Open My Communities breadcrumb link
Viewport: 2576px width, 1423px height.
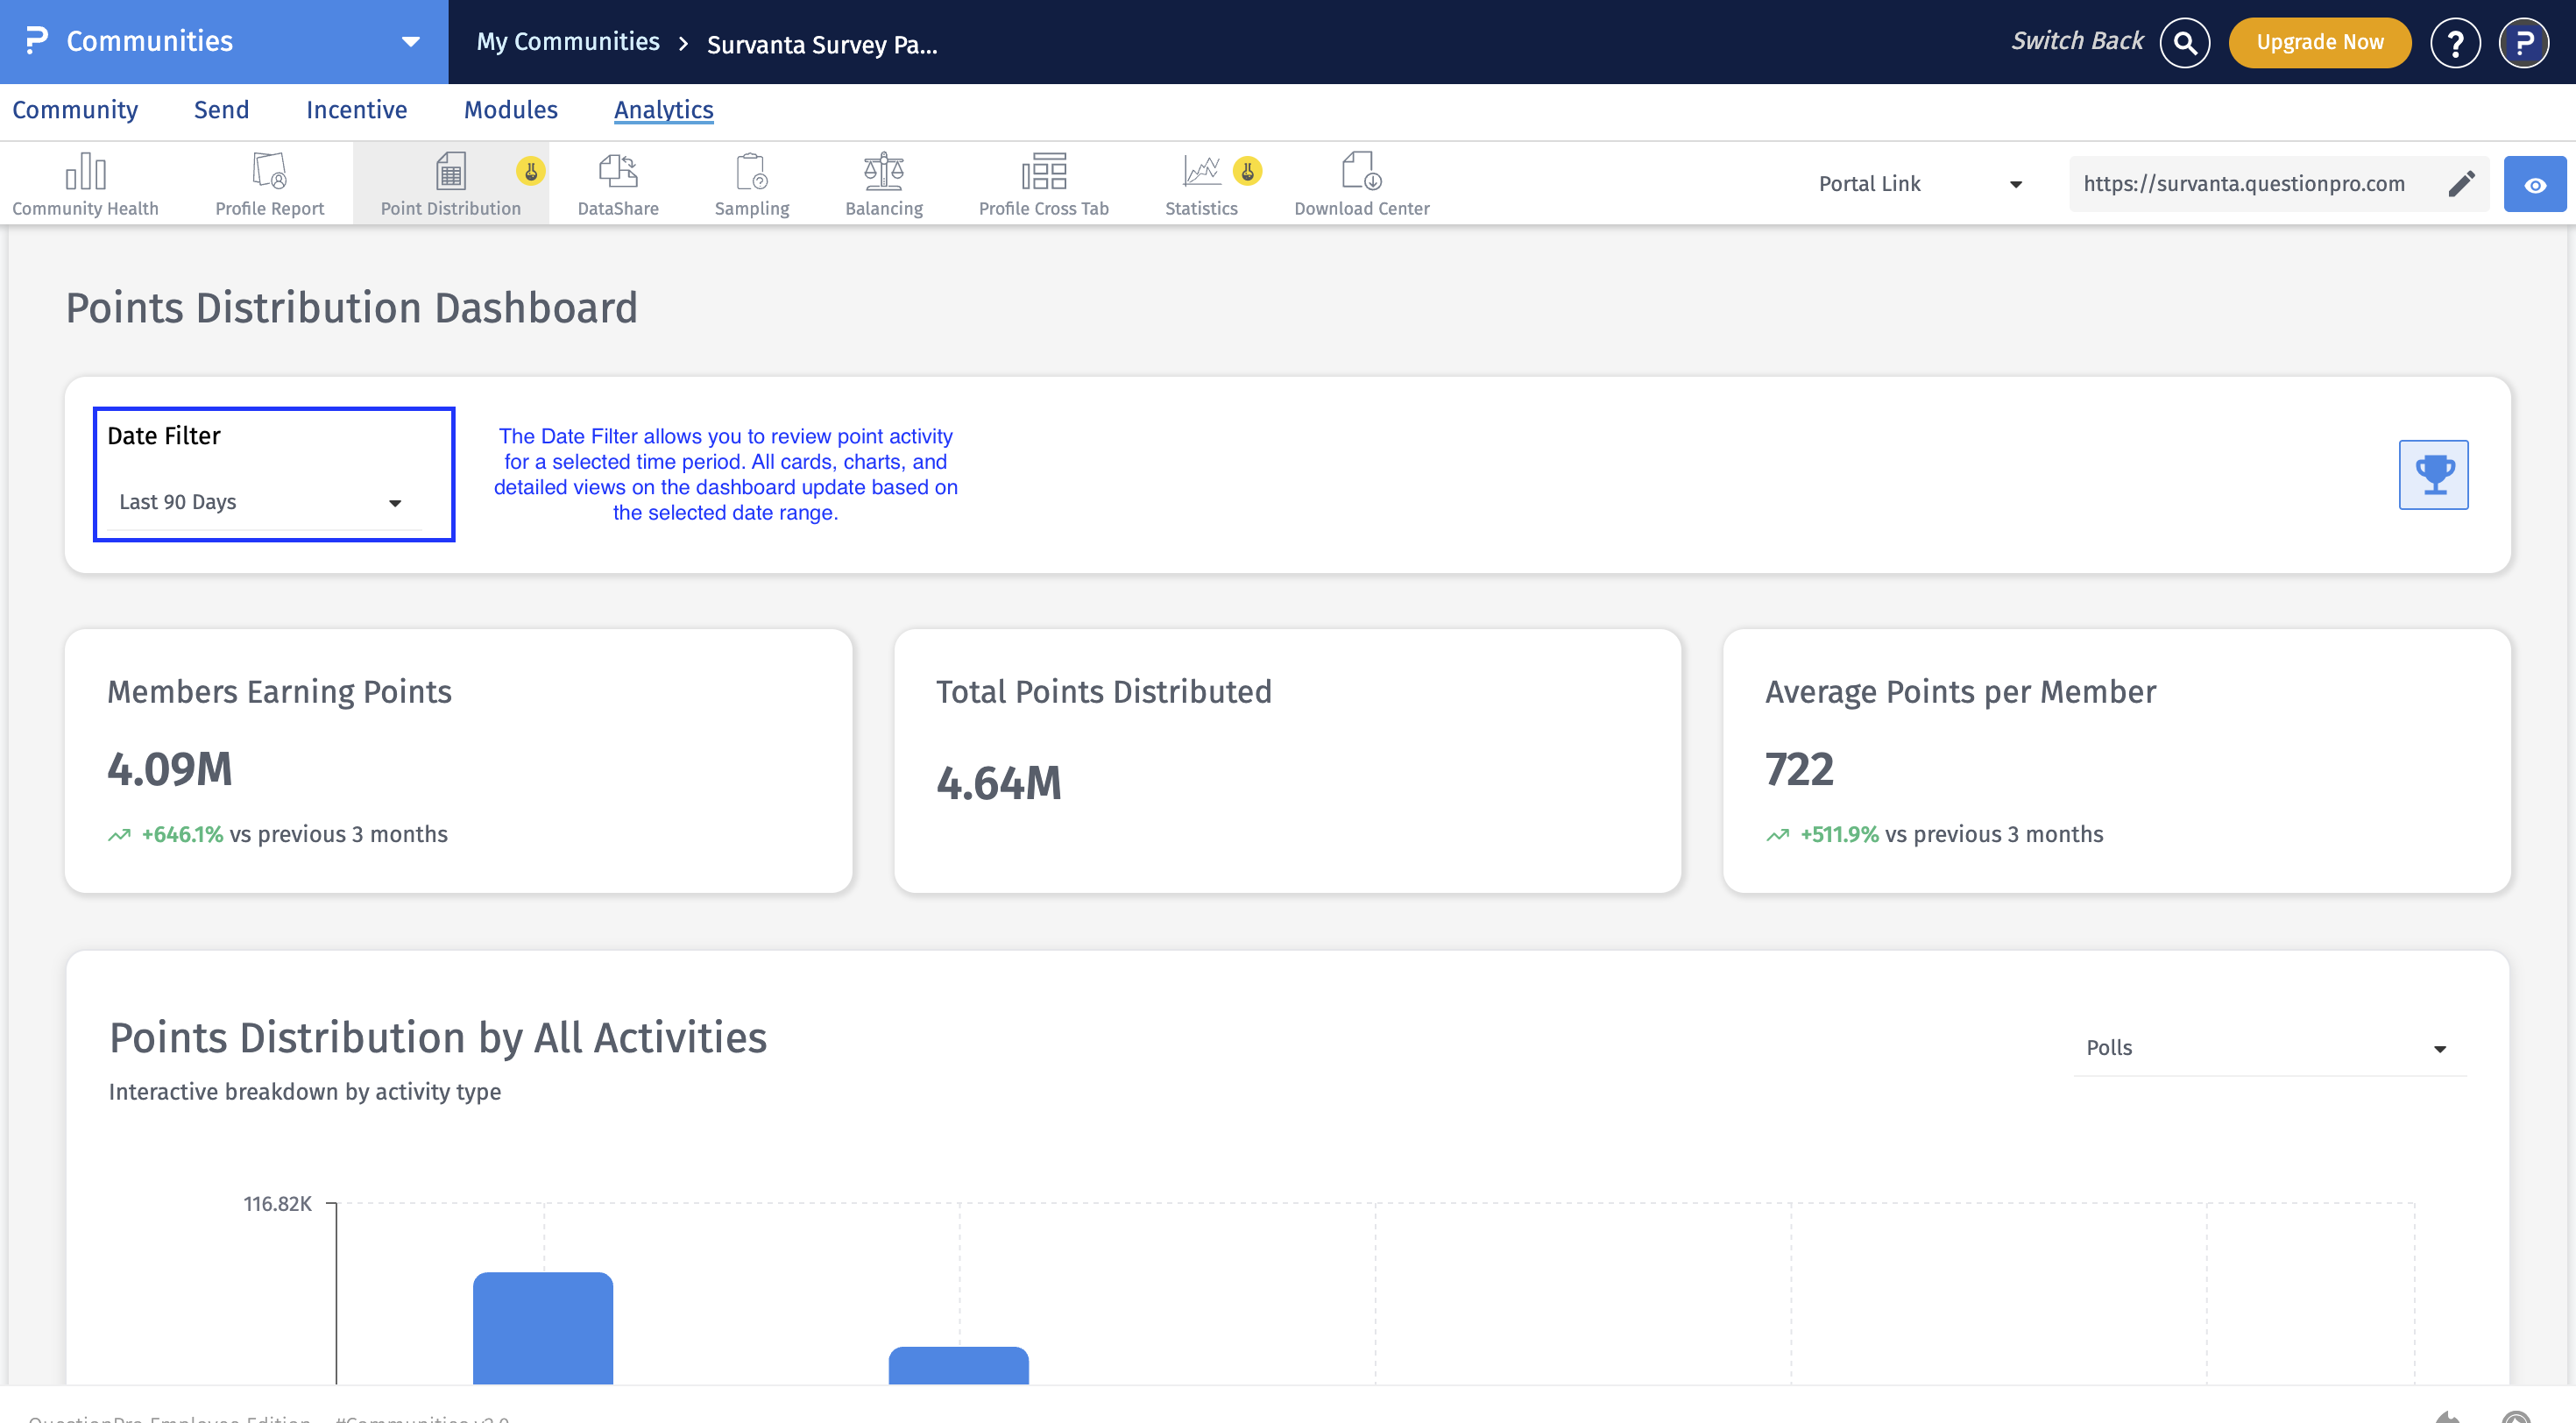(567, 42)
